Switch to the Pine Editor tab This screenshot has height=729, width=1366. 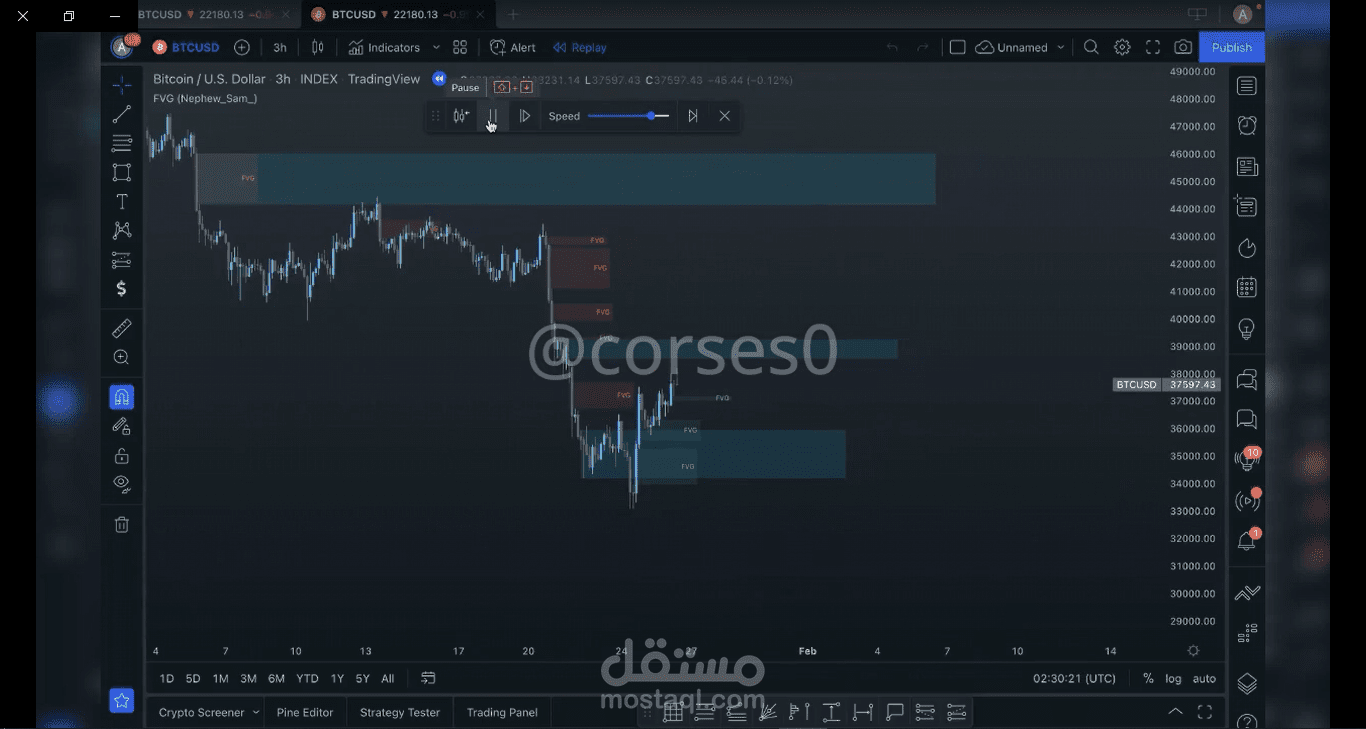[305, 712]
